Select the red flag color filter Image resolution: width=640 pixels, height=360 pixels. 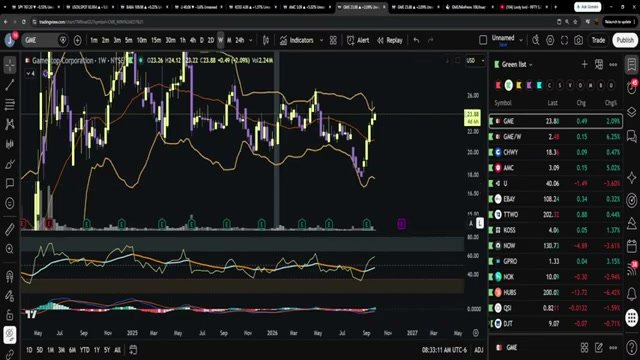coord(498,85)
